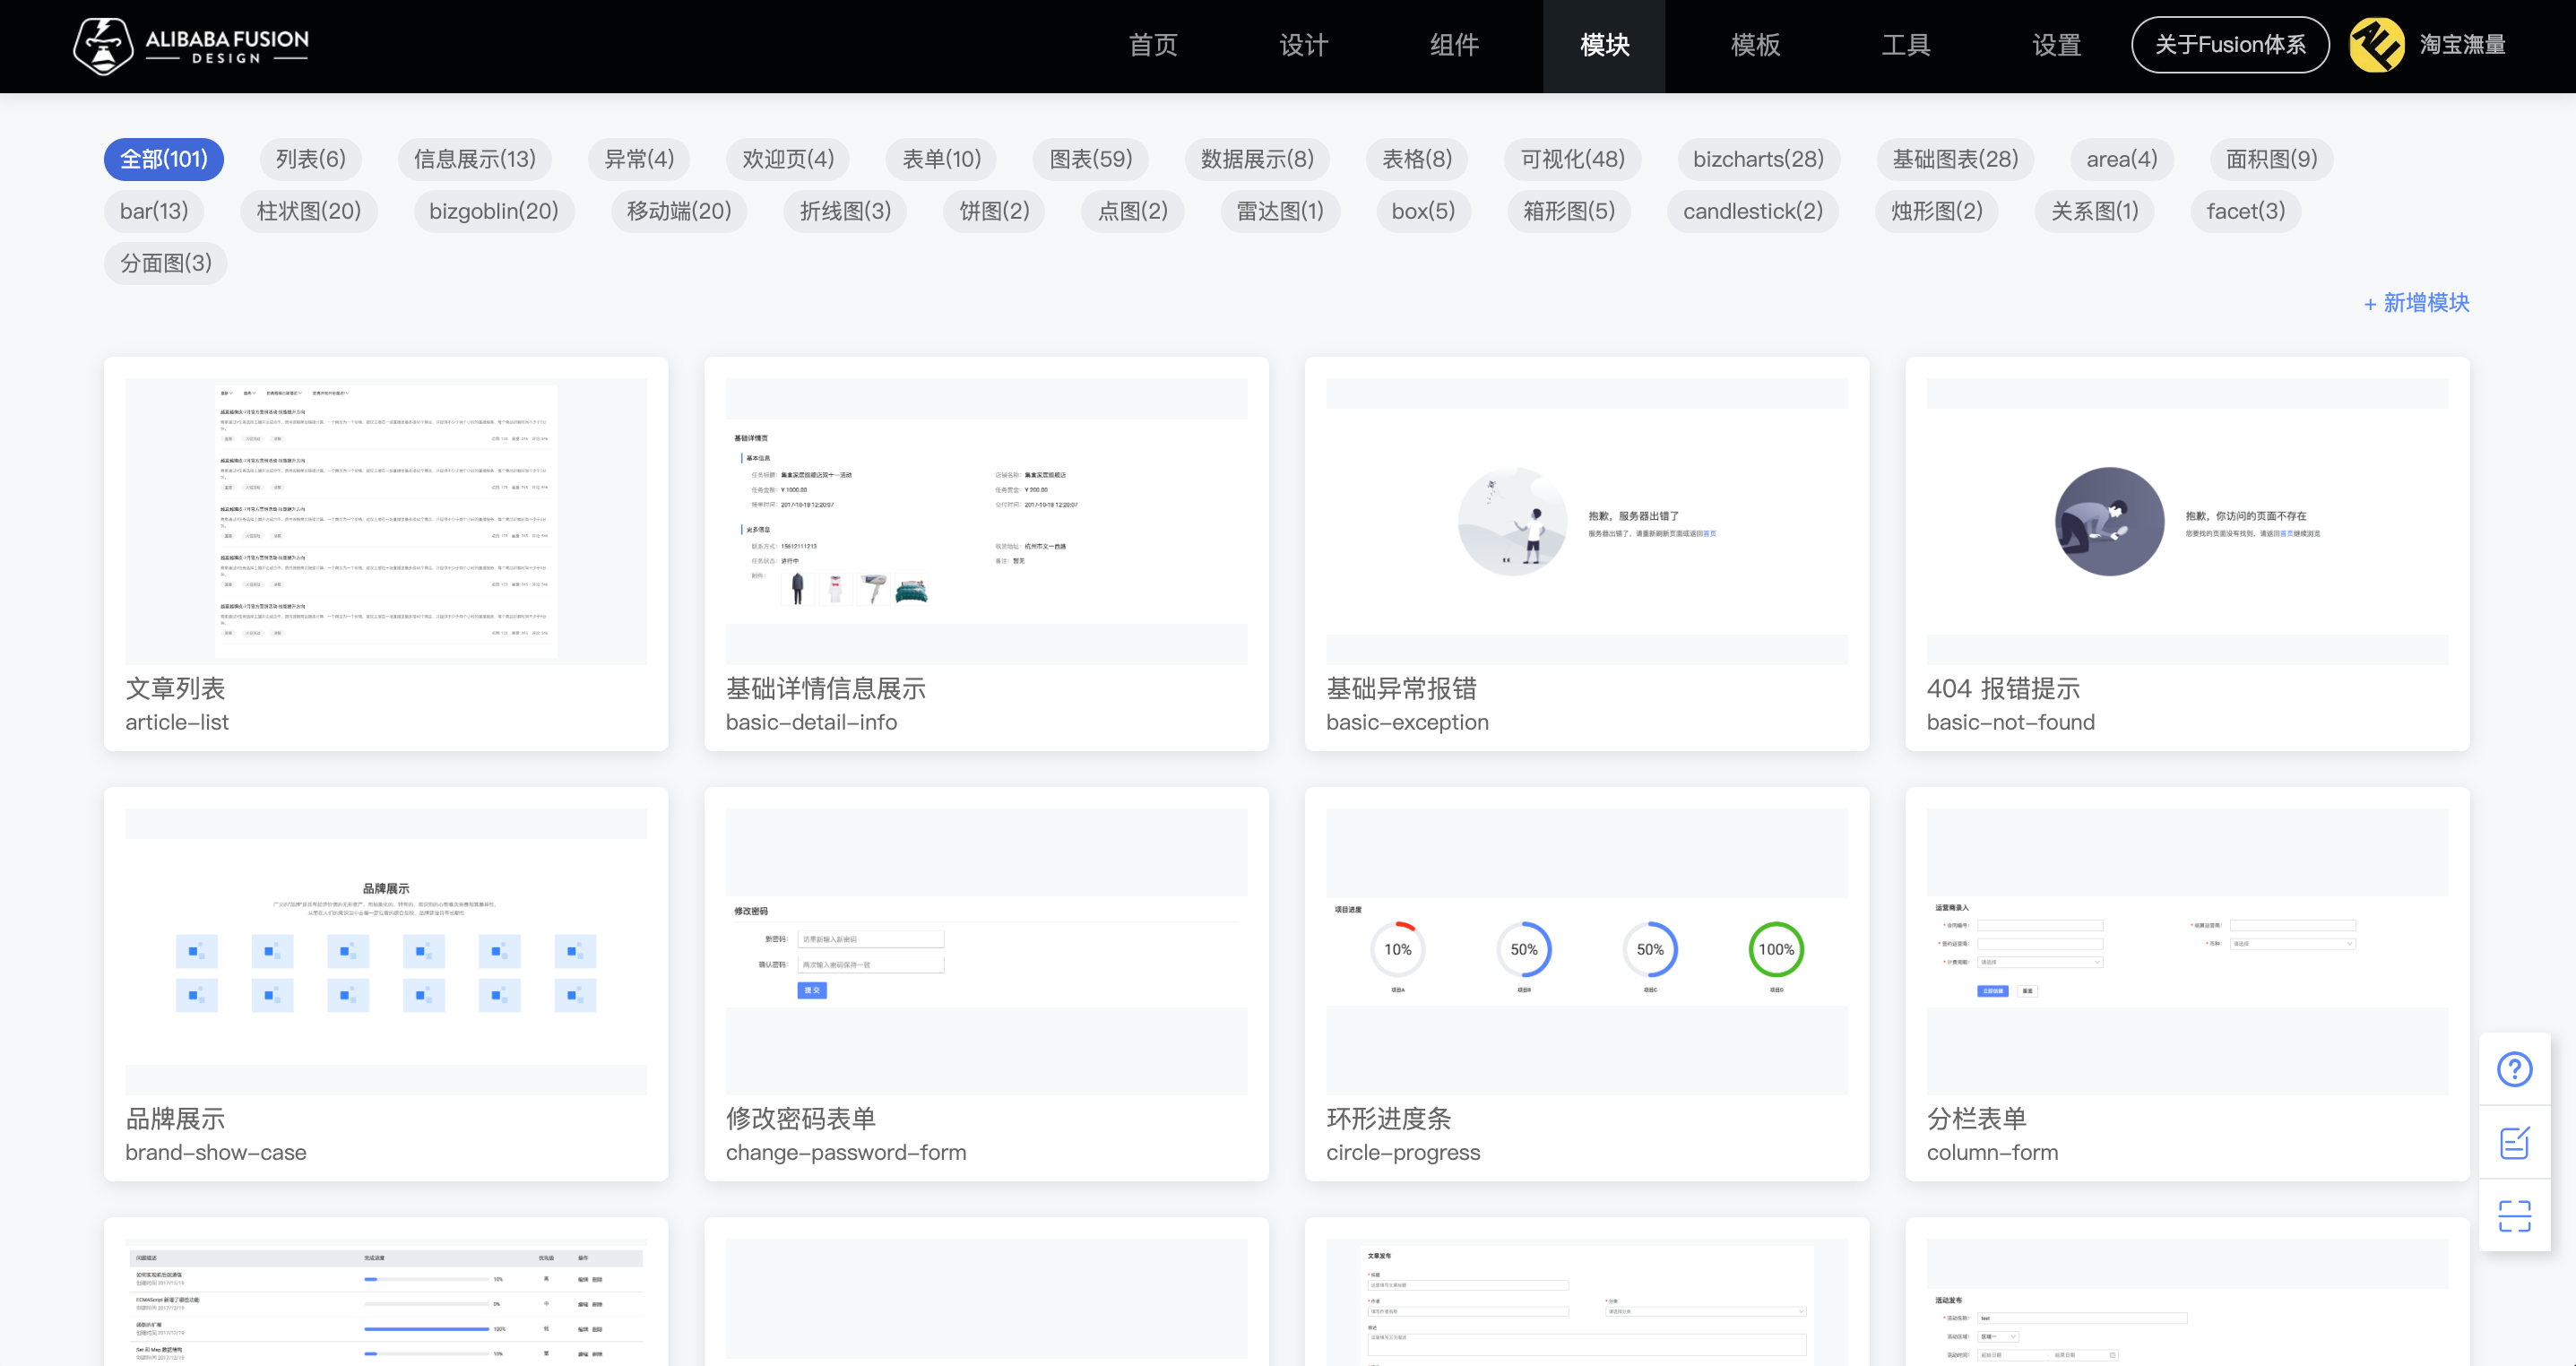Select the 全部(101) filter tag
Viewport: 2576px width, 1366px height.
pyautogui.click(x=164, y=159)
